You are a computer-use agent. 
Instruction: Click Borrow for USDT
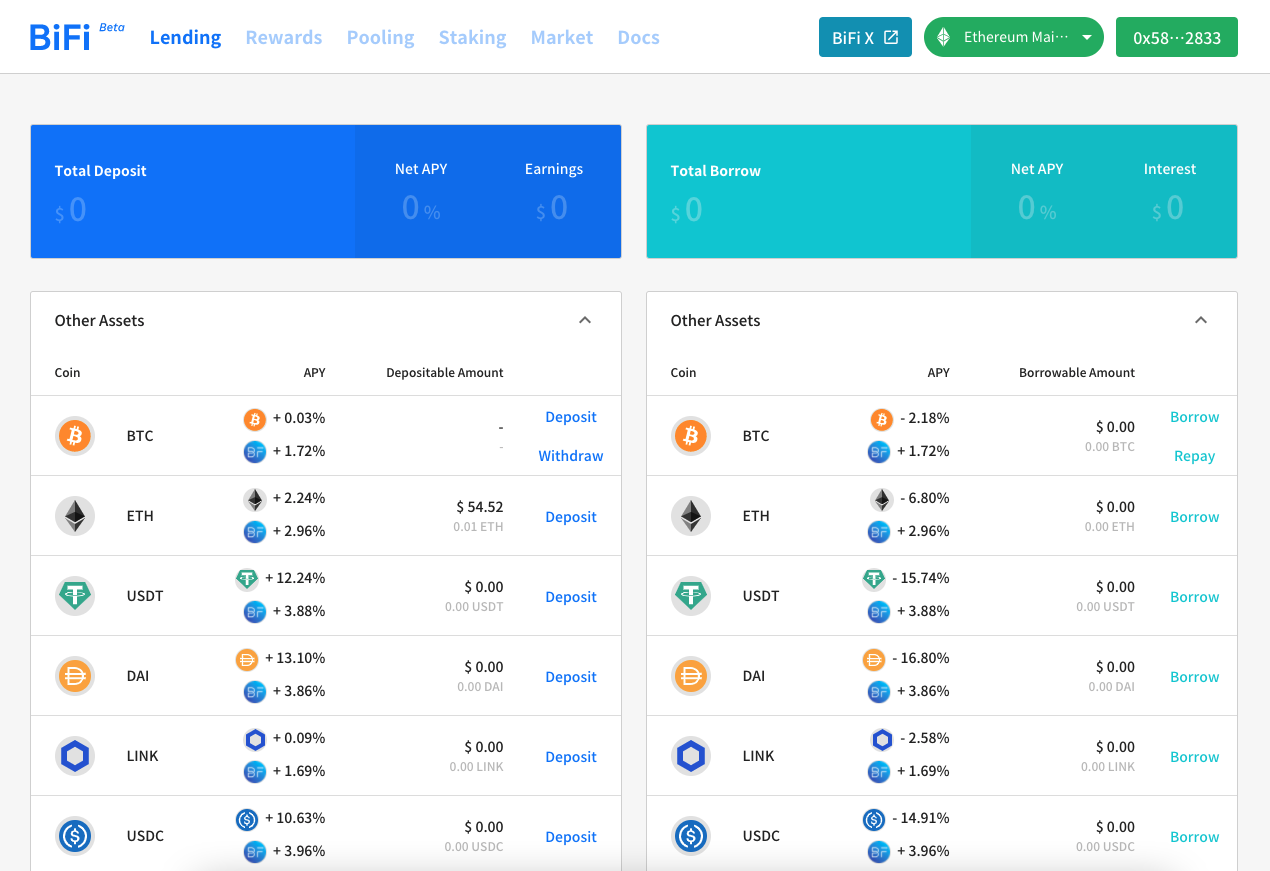(x=1195, y=597)
